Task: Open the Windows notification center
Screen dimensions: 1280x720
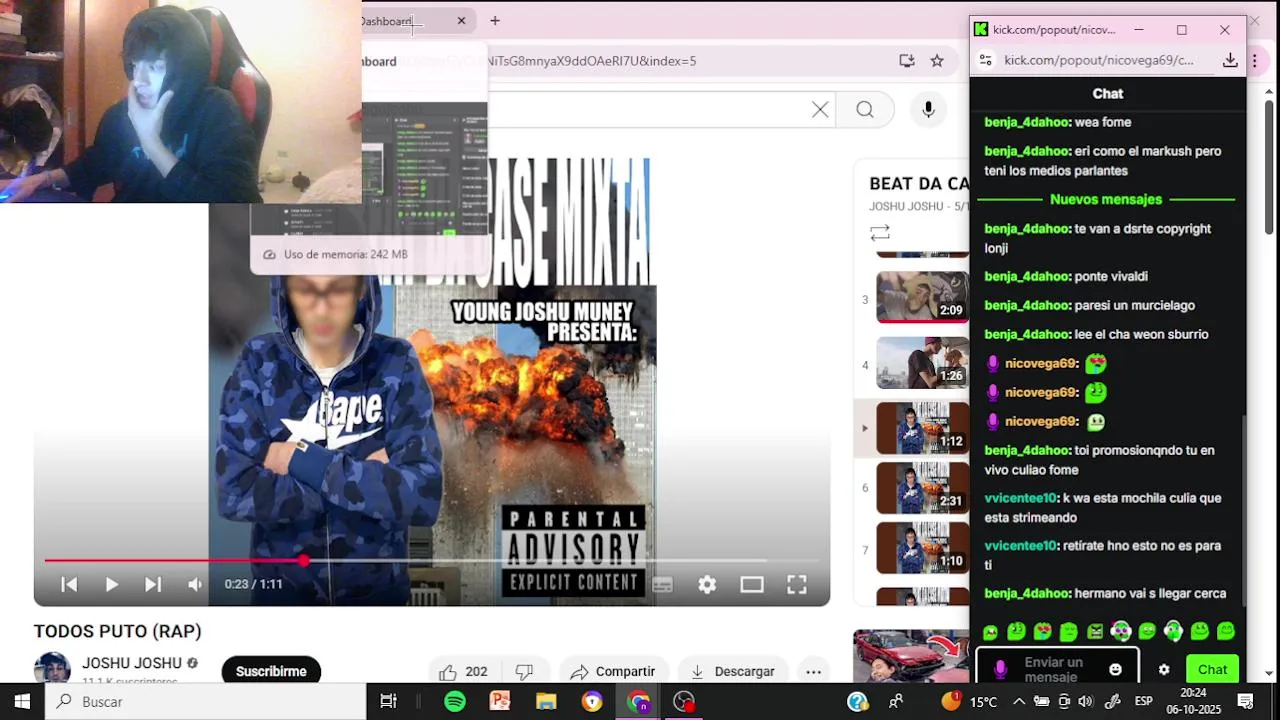Action: click(1246, 701)
